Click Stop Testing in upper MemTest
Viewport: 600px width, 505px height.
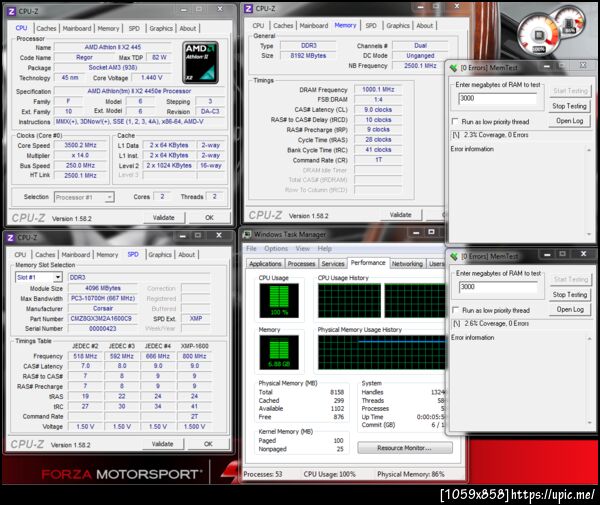tap(569, 106)
